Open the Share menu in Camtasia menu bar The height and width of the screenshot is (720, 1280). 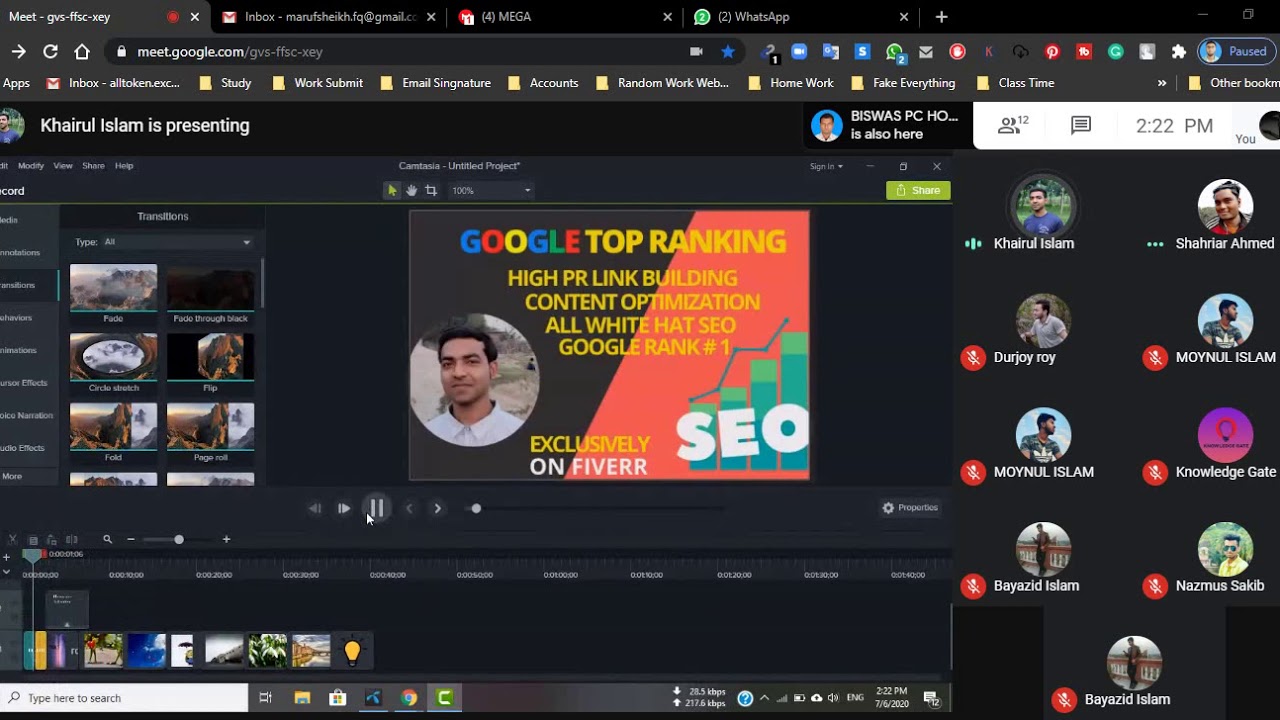93,166
